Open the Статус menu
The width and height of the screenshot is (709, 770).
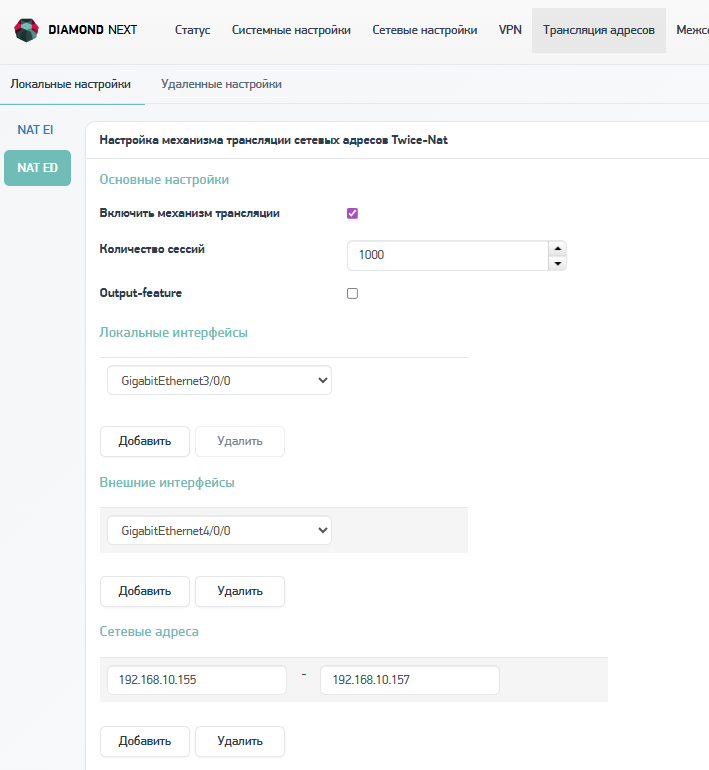192,30
